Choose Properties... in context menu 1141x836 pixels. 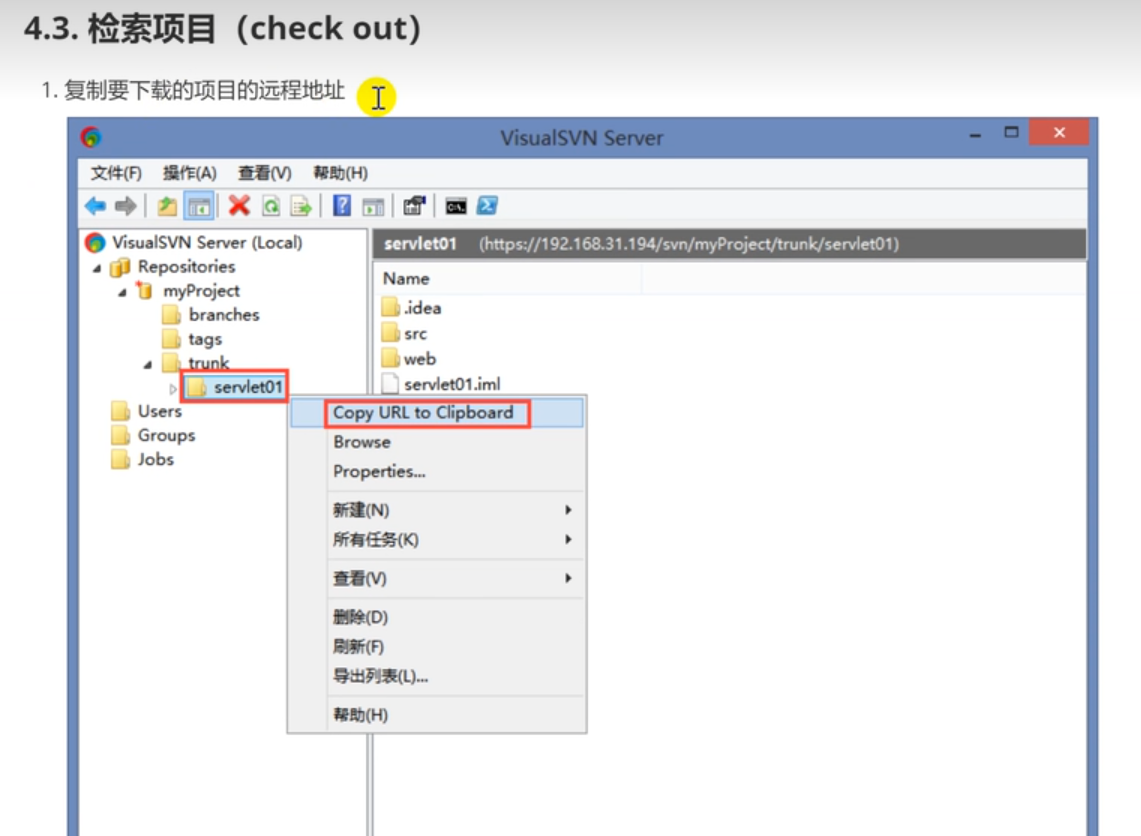pos(437,471)
